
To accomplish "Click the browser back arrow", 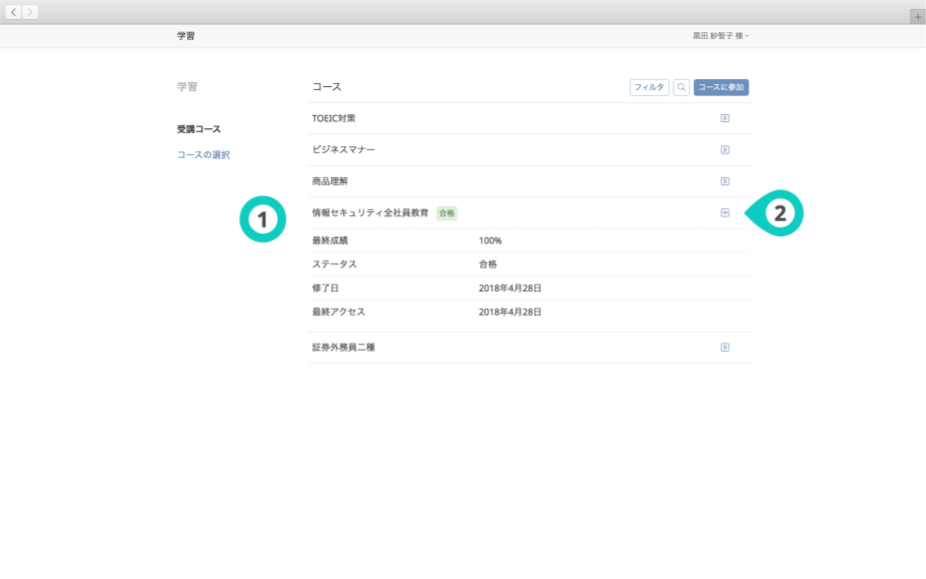I will click(x=14, y=12).
